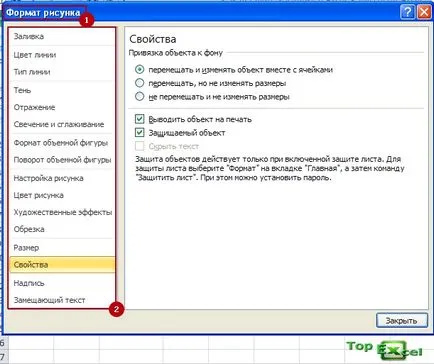434x364 pixels.
Task: Open Поворот объемной фигуры
Action: tap(62, 160)
